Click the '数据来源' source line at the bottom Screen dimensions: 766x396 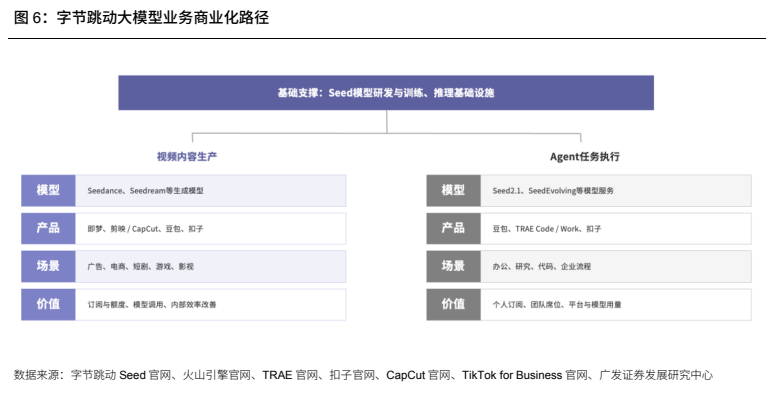pos(363,375)
